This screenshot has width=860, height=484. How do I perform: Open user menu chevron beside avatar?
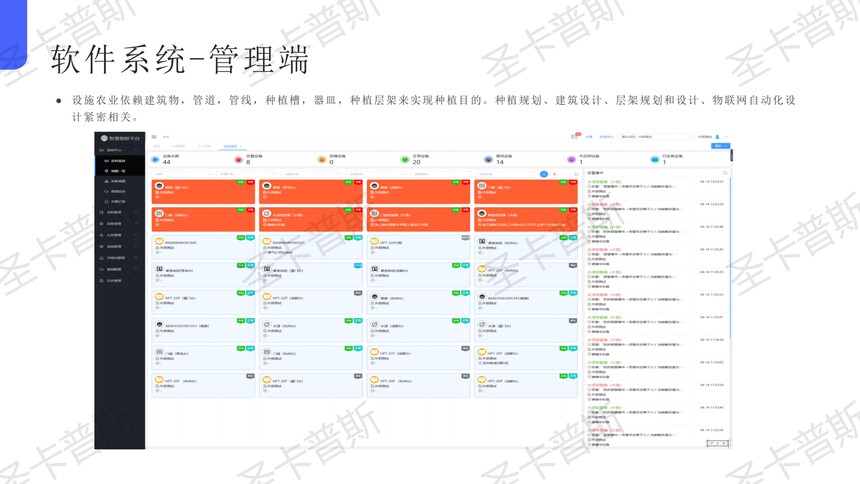pyautogui.click(x=726, y=137)
